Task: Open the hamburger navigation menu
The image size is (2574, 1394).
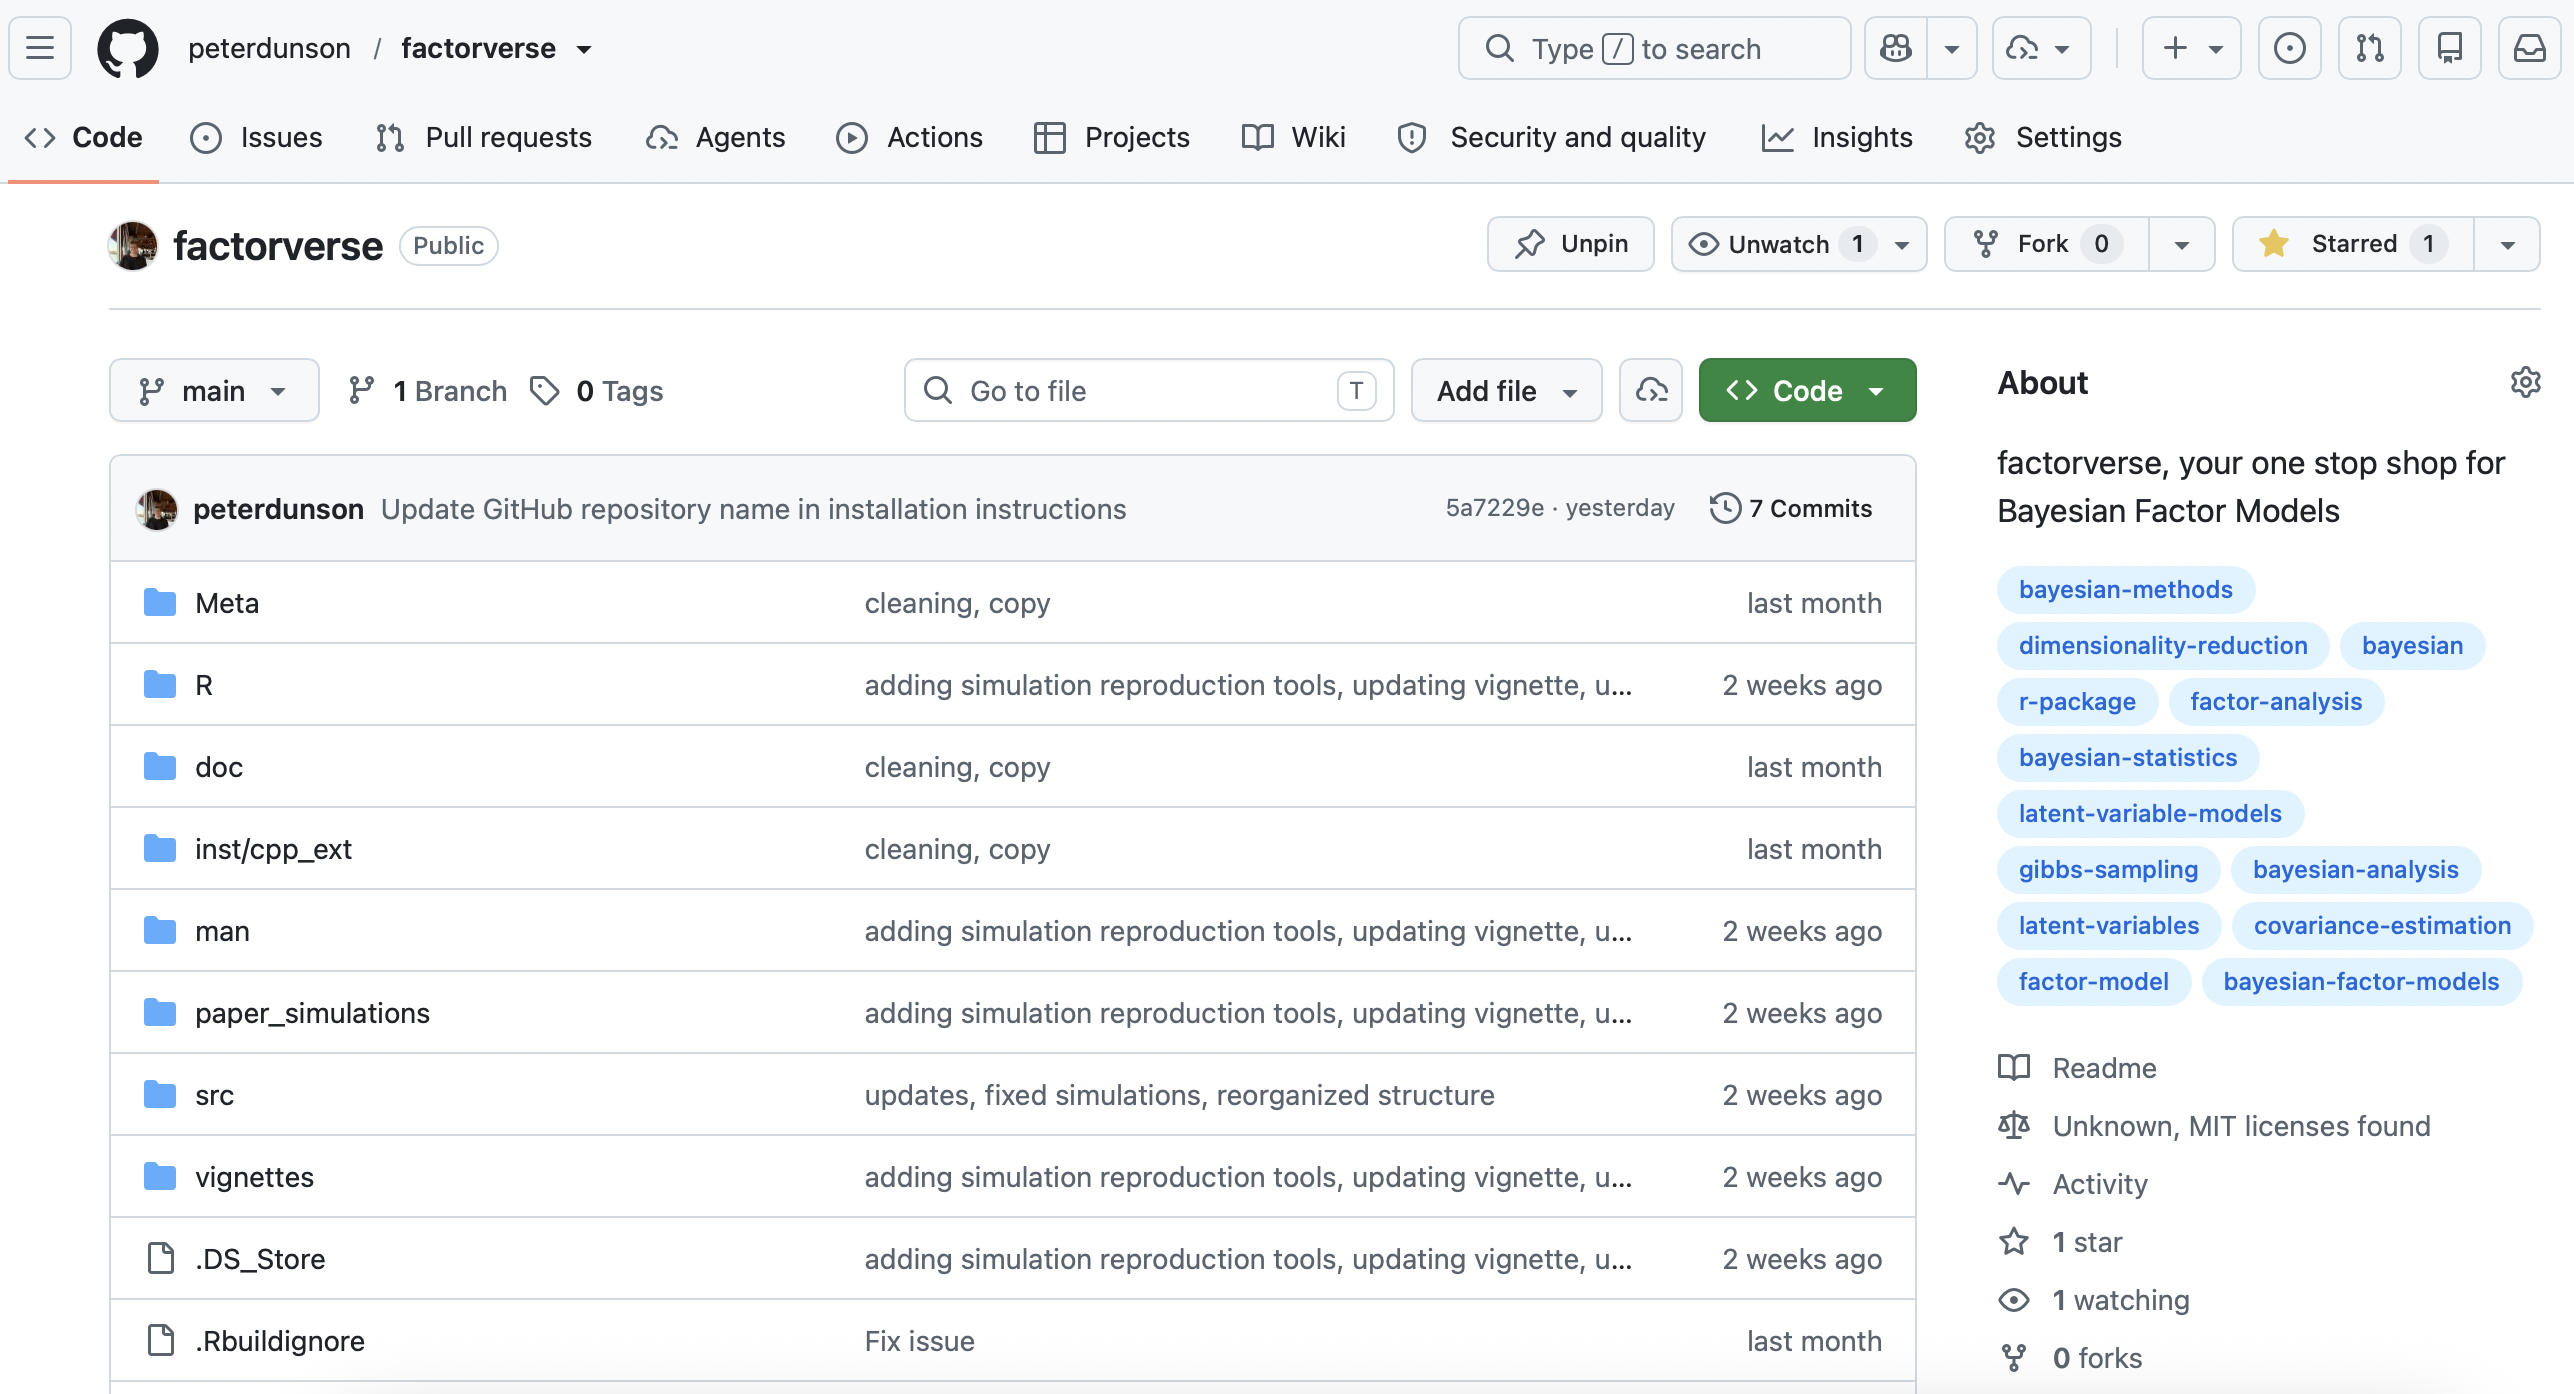Action: tap(40, 48)
